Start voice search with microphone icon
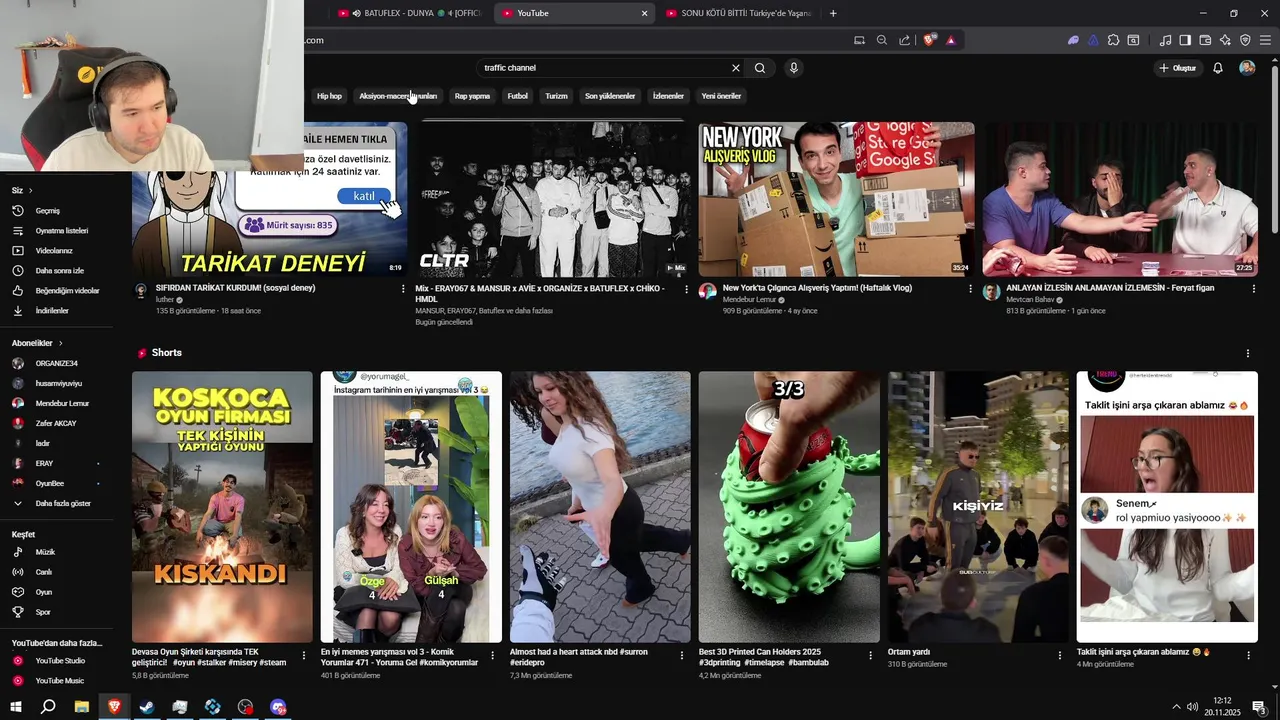 coord(794,68)
